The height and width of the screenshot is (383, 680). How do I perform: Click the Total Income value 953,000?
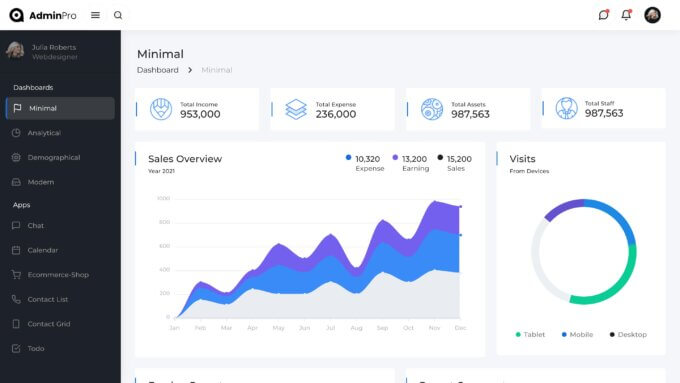coord(200,114)
